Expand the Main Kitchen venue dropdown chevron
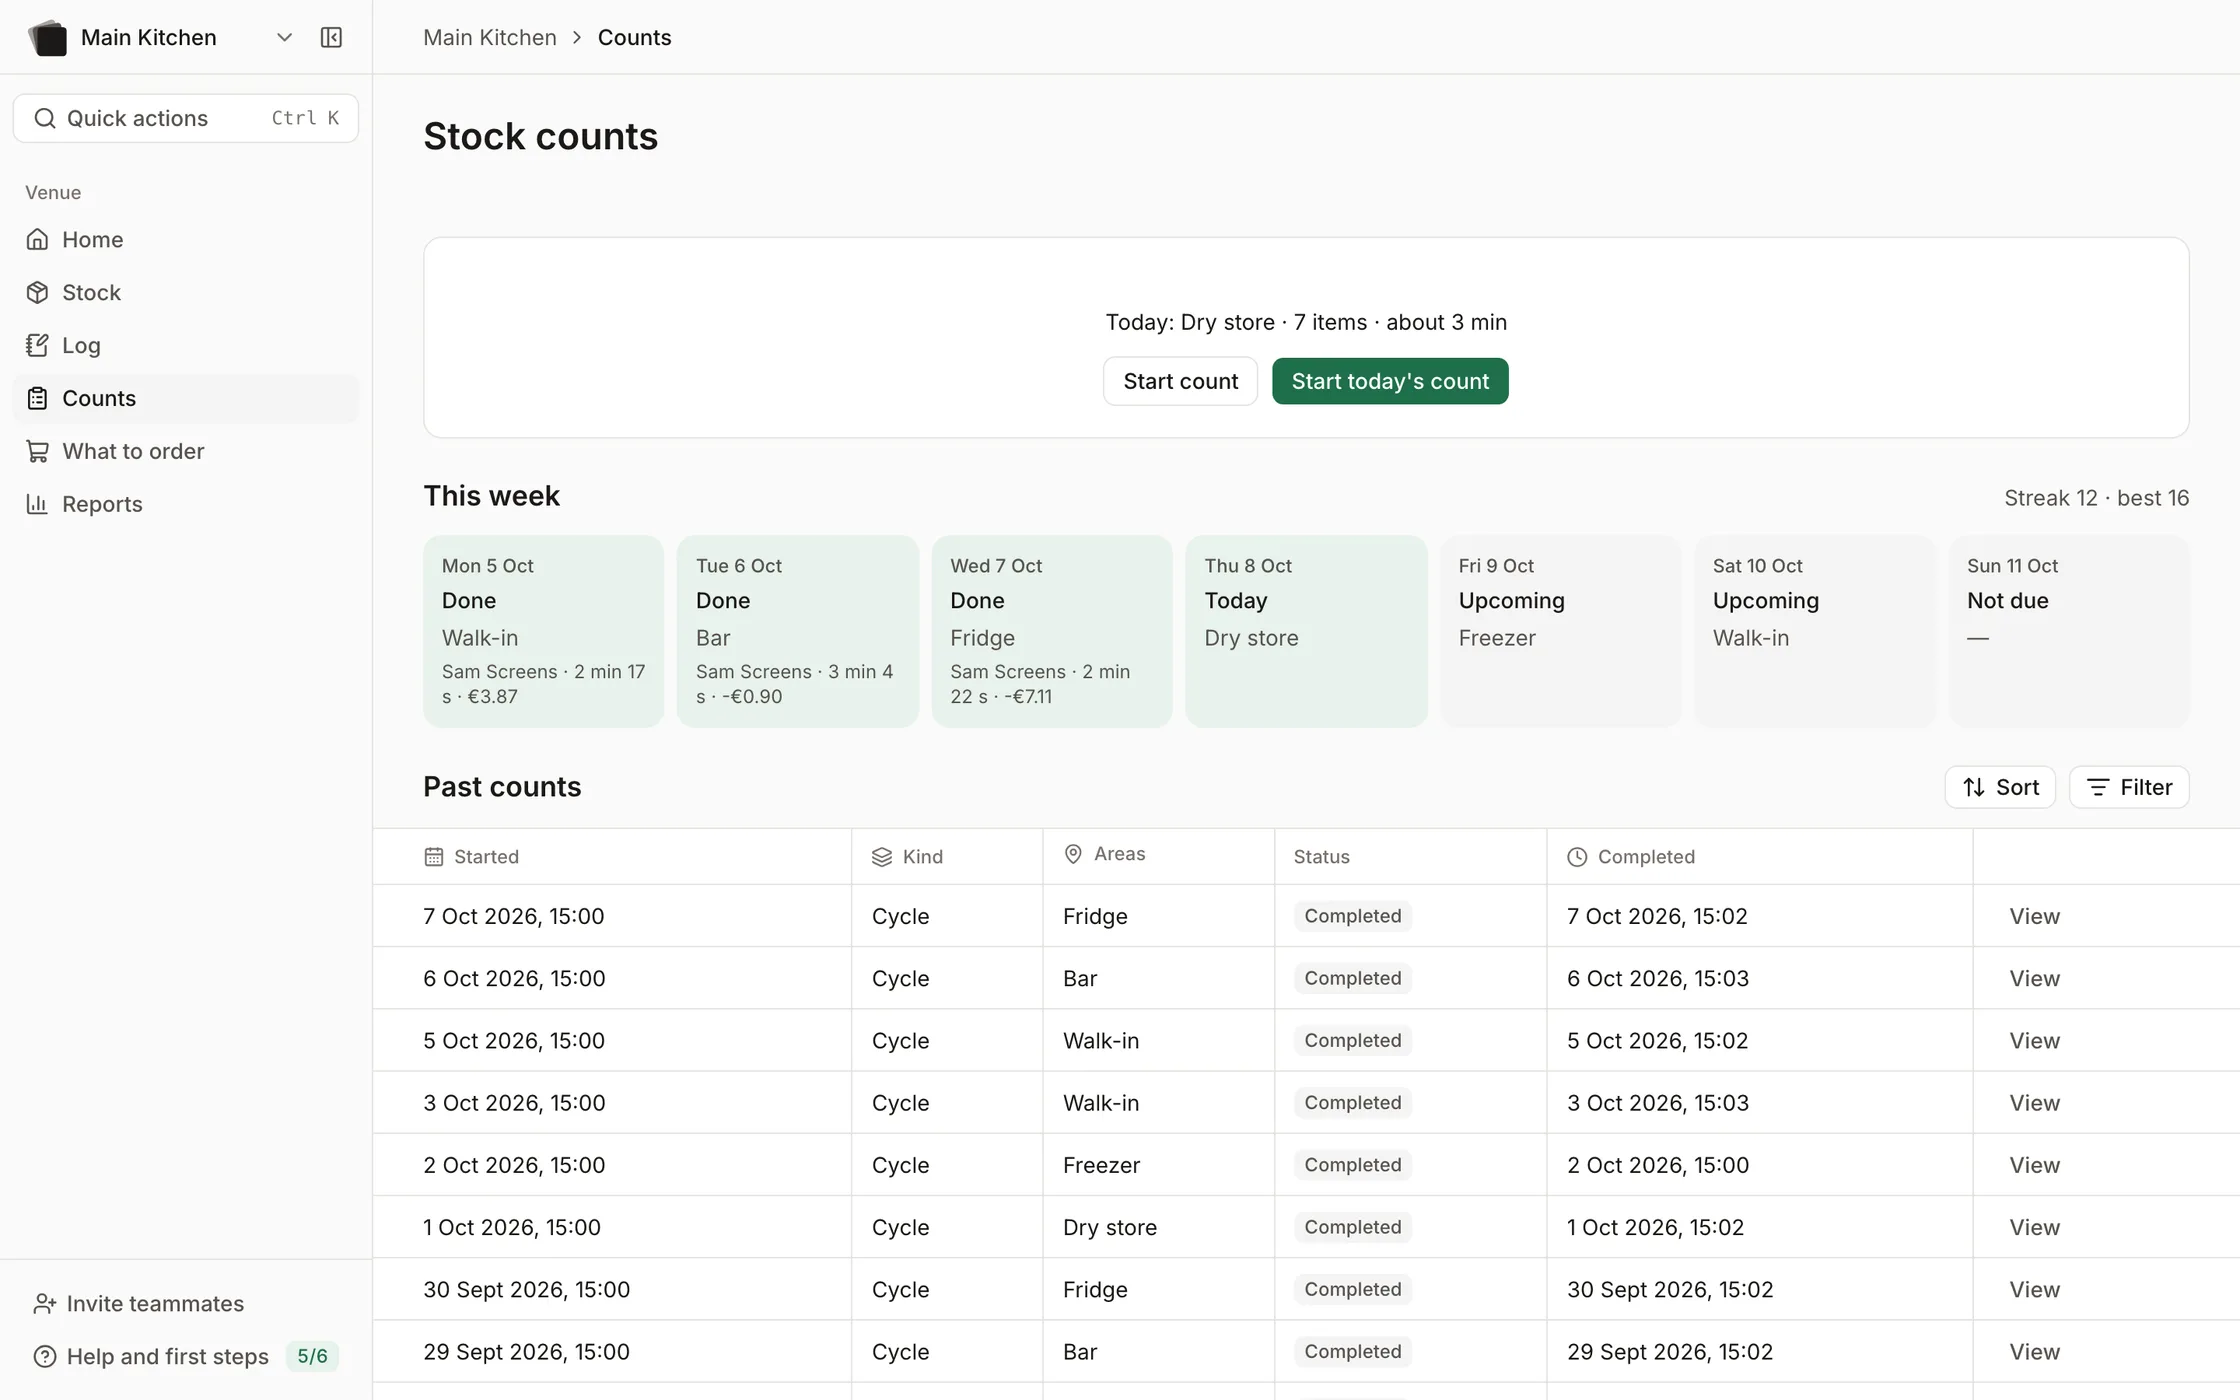 [x=284, y=38]
